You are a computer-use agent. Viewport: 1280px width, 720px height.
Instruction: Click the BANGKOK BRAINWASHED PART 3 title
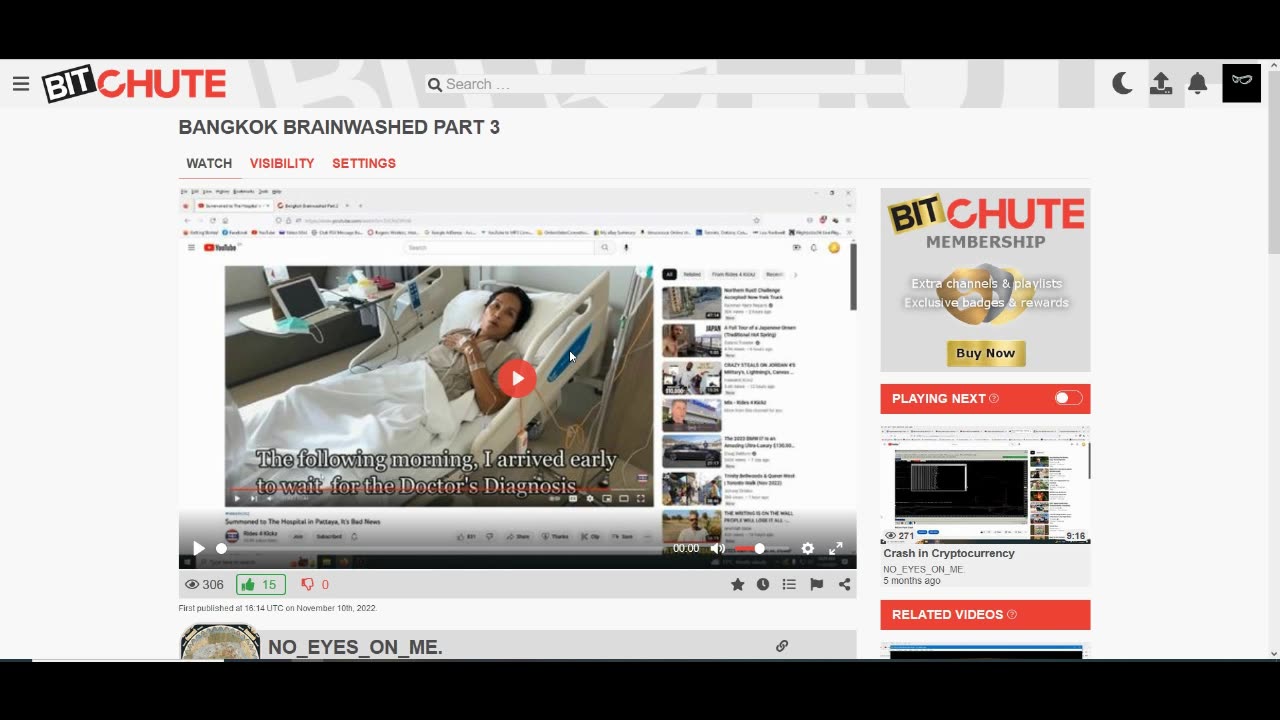(339, 127)
